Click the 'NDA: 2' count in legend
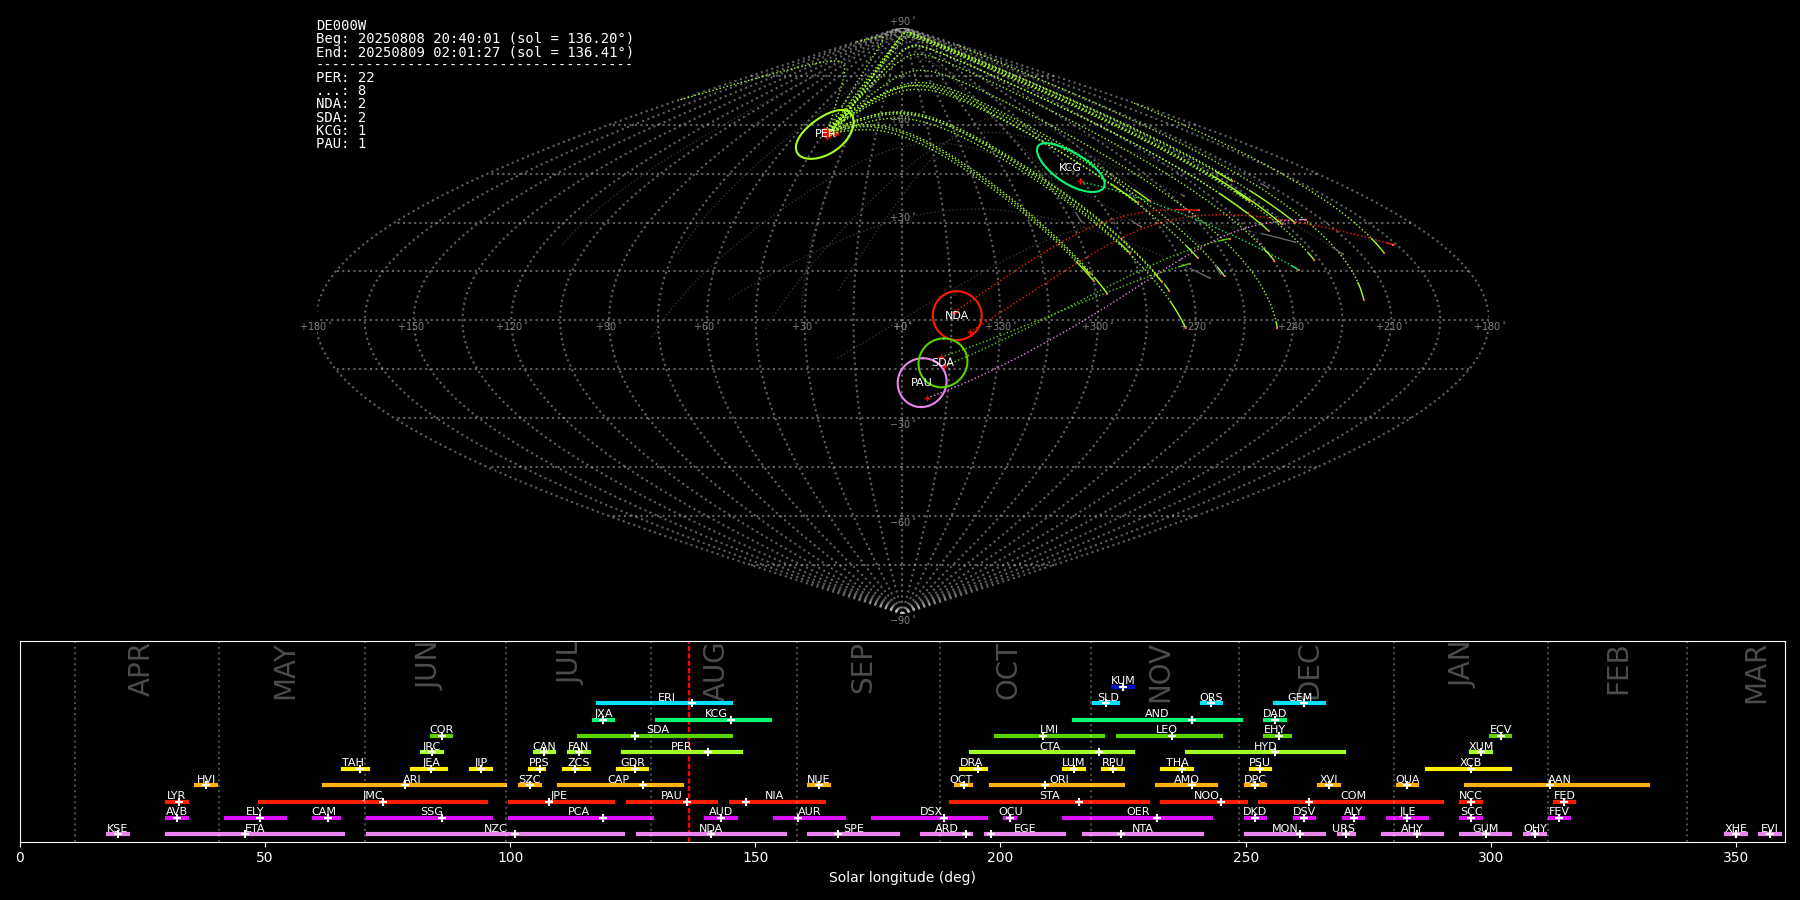 tap(341, 104)
